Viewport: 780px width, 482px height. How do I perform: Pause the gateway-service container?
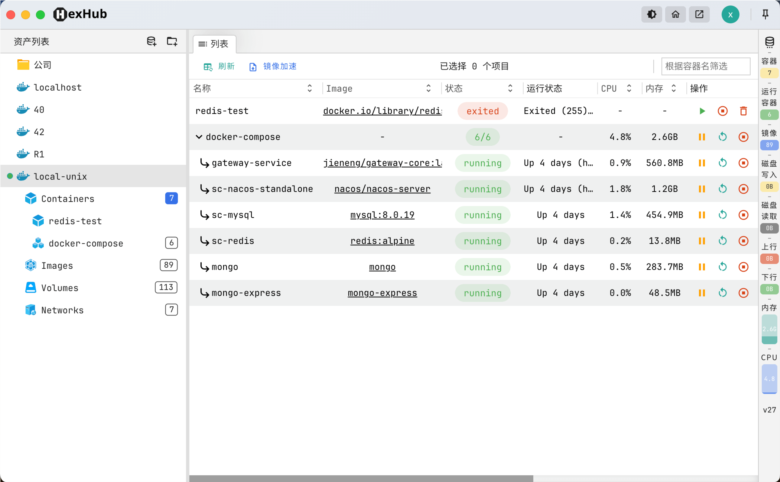coord(702,163)
